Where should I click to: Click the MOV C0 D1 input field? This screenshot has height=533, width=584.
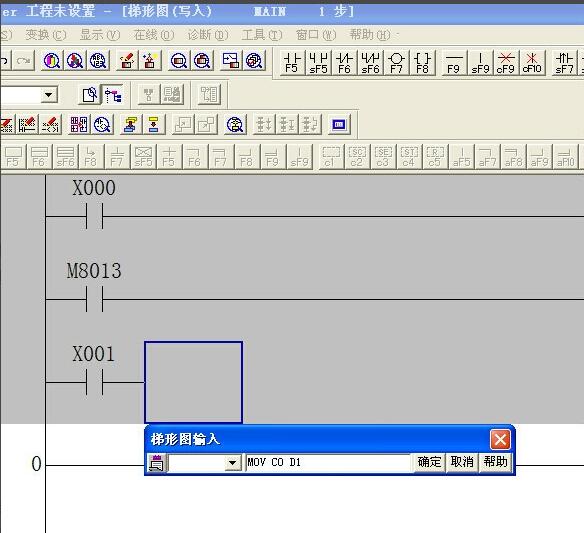[x=328, y=463]
